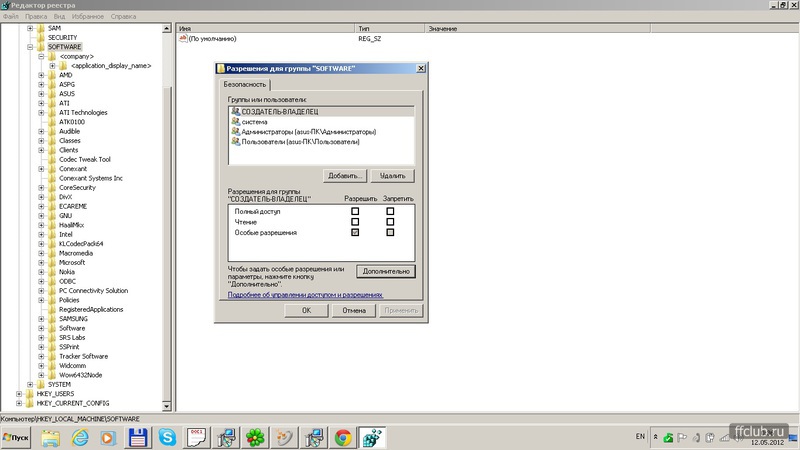Click the СОЗДАТЕЛЬ-ВЛАДЕЛЕЦ user group icon
The width and height of the screenshot is (800, 450).
(x=235, y=111)
